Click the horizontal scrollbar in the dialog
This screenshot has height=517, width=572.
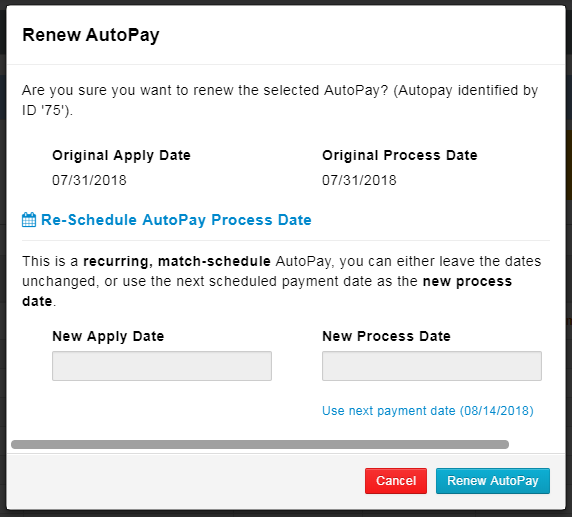[x=260, y=444]
